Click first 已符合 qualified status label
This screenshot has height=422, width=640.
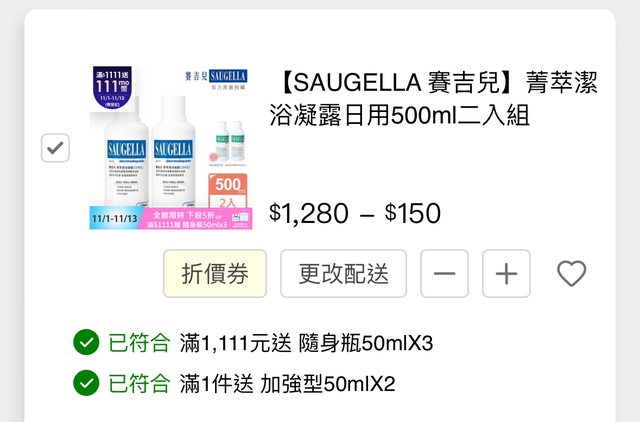[139, 343]
